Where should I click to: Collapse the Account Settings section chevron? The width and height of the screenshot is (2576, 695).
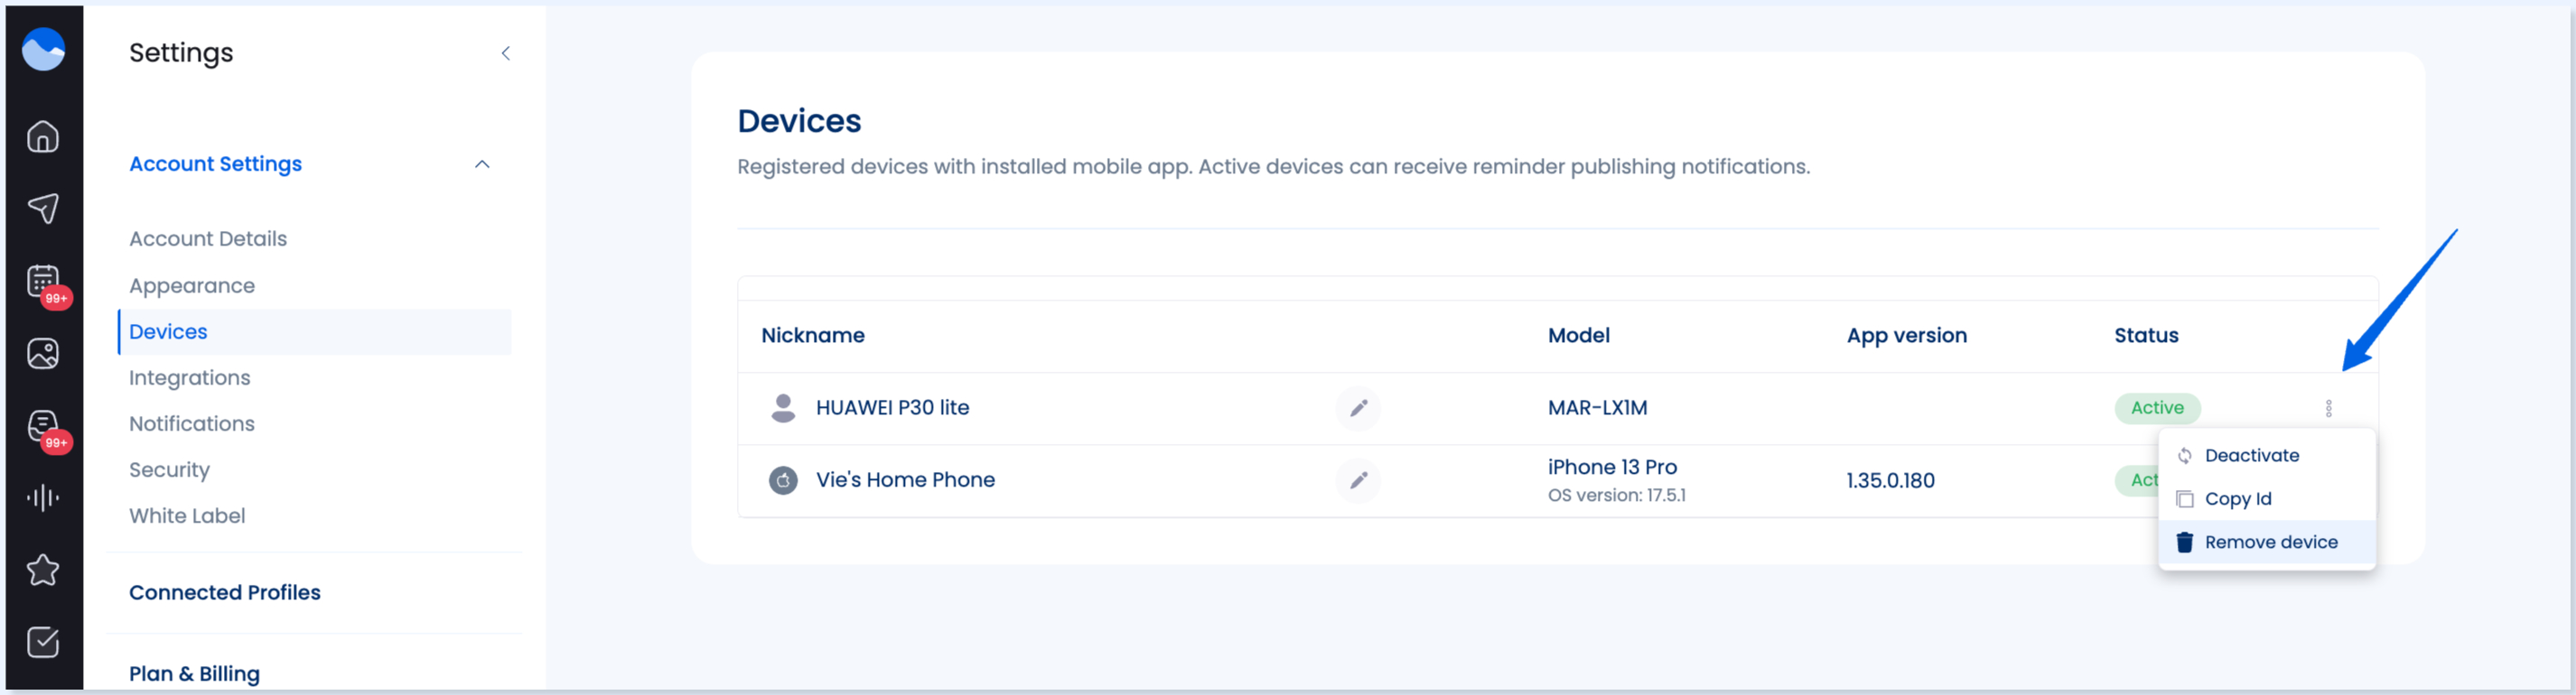pos(482,164)
